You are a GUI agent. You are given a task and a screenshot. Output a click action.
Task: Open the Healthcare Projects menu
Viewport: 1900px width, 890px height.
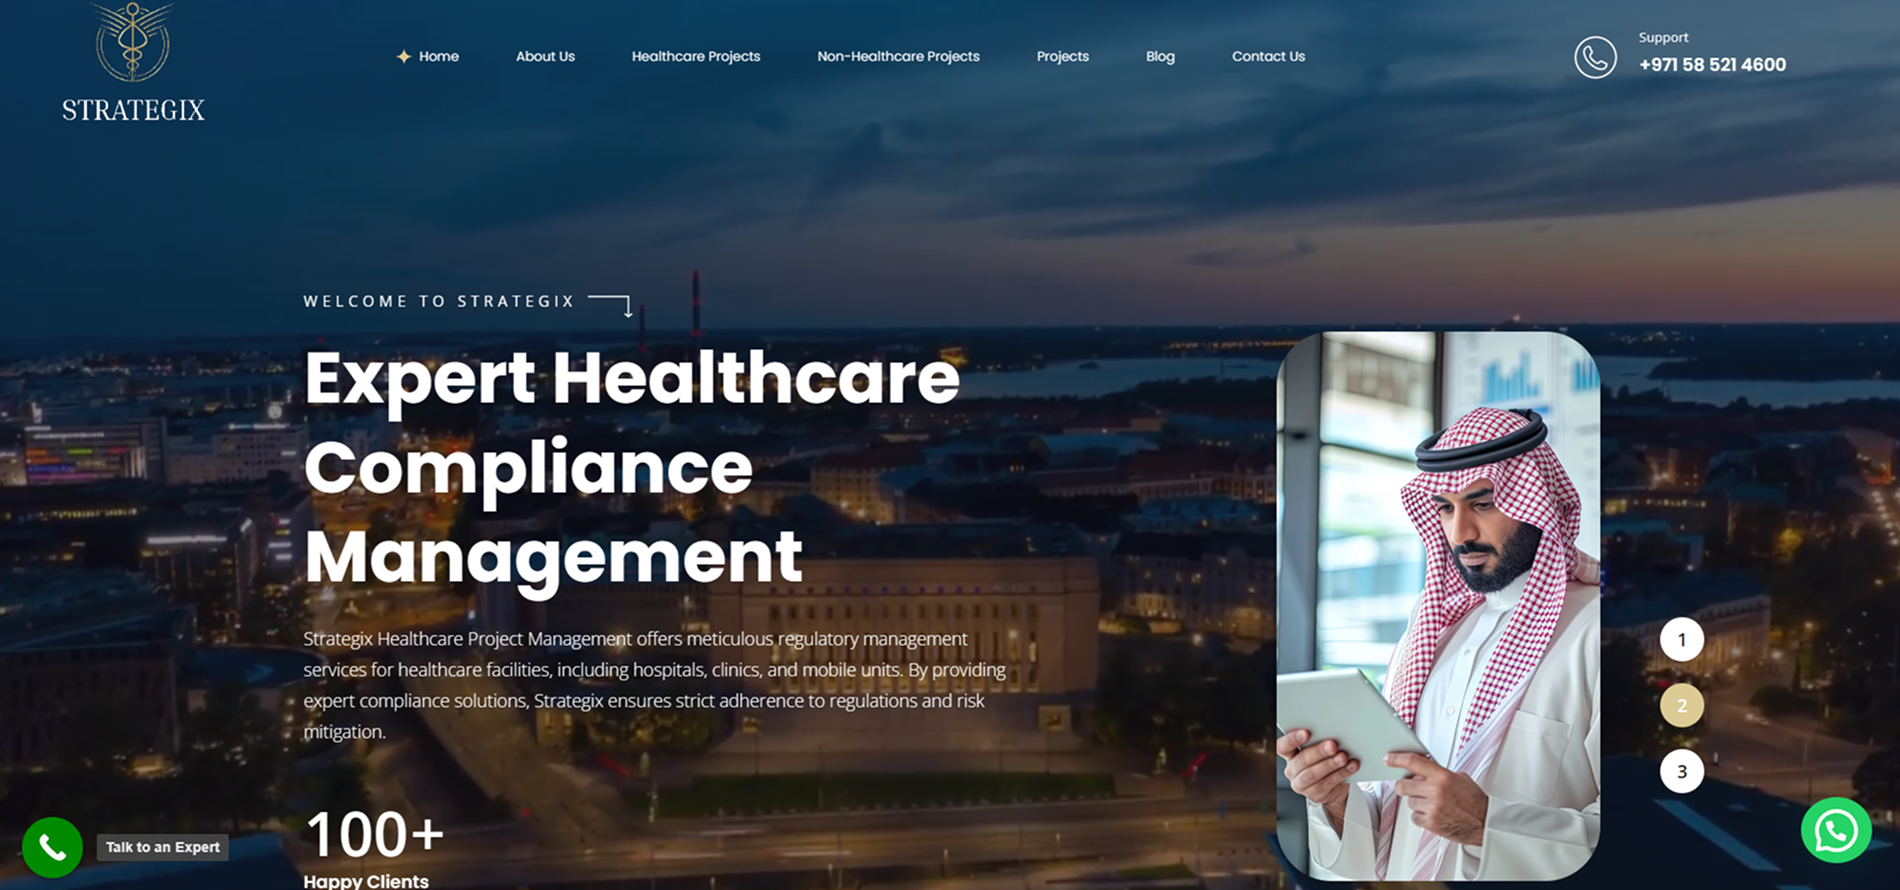(695, 57)
